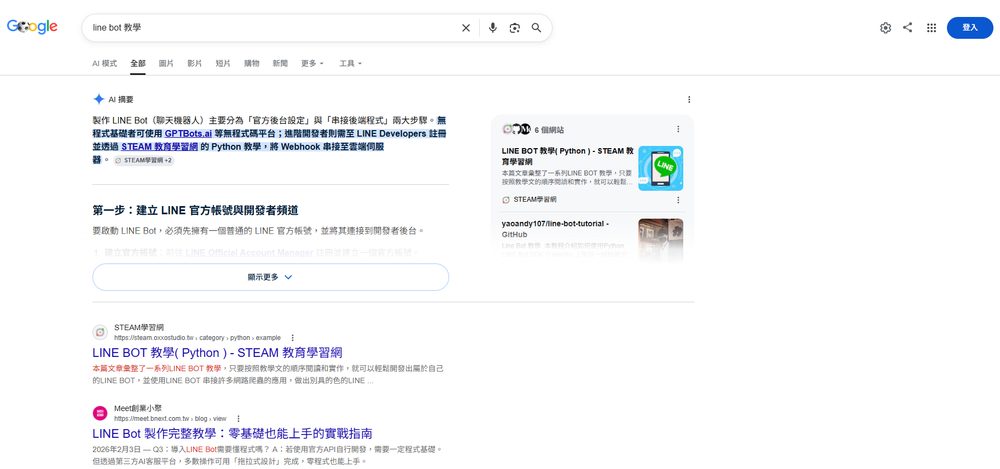Click the Google logo

point(32,27)
